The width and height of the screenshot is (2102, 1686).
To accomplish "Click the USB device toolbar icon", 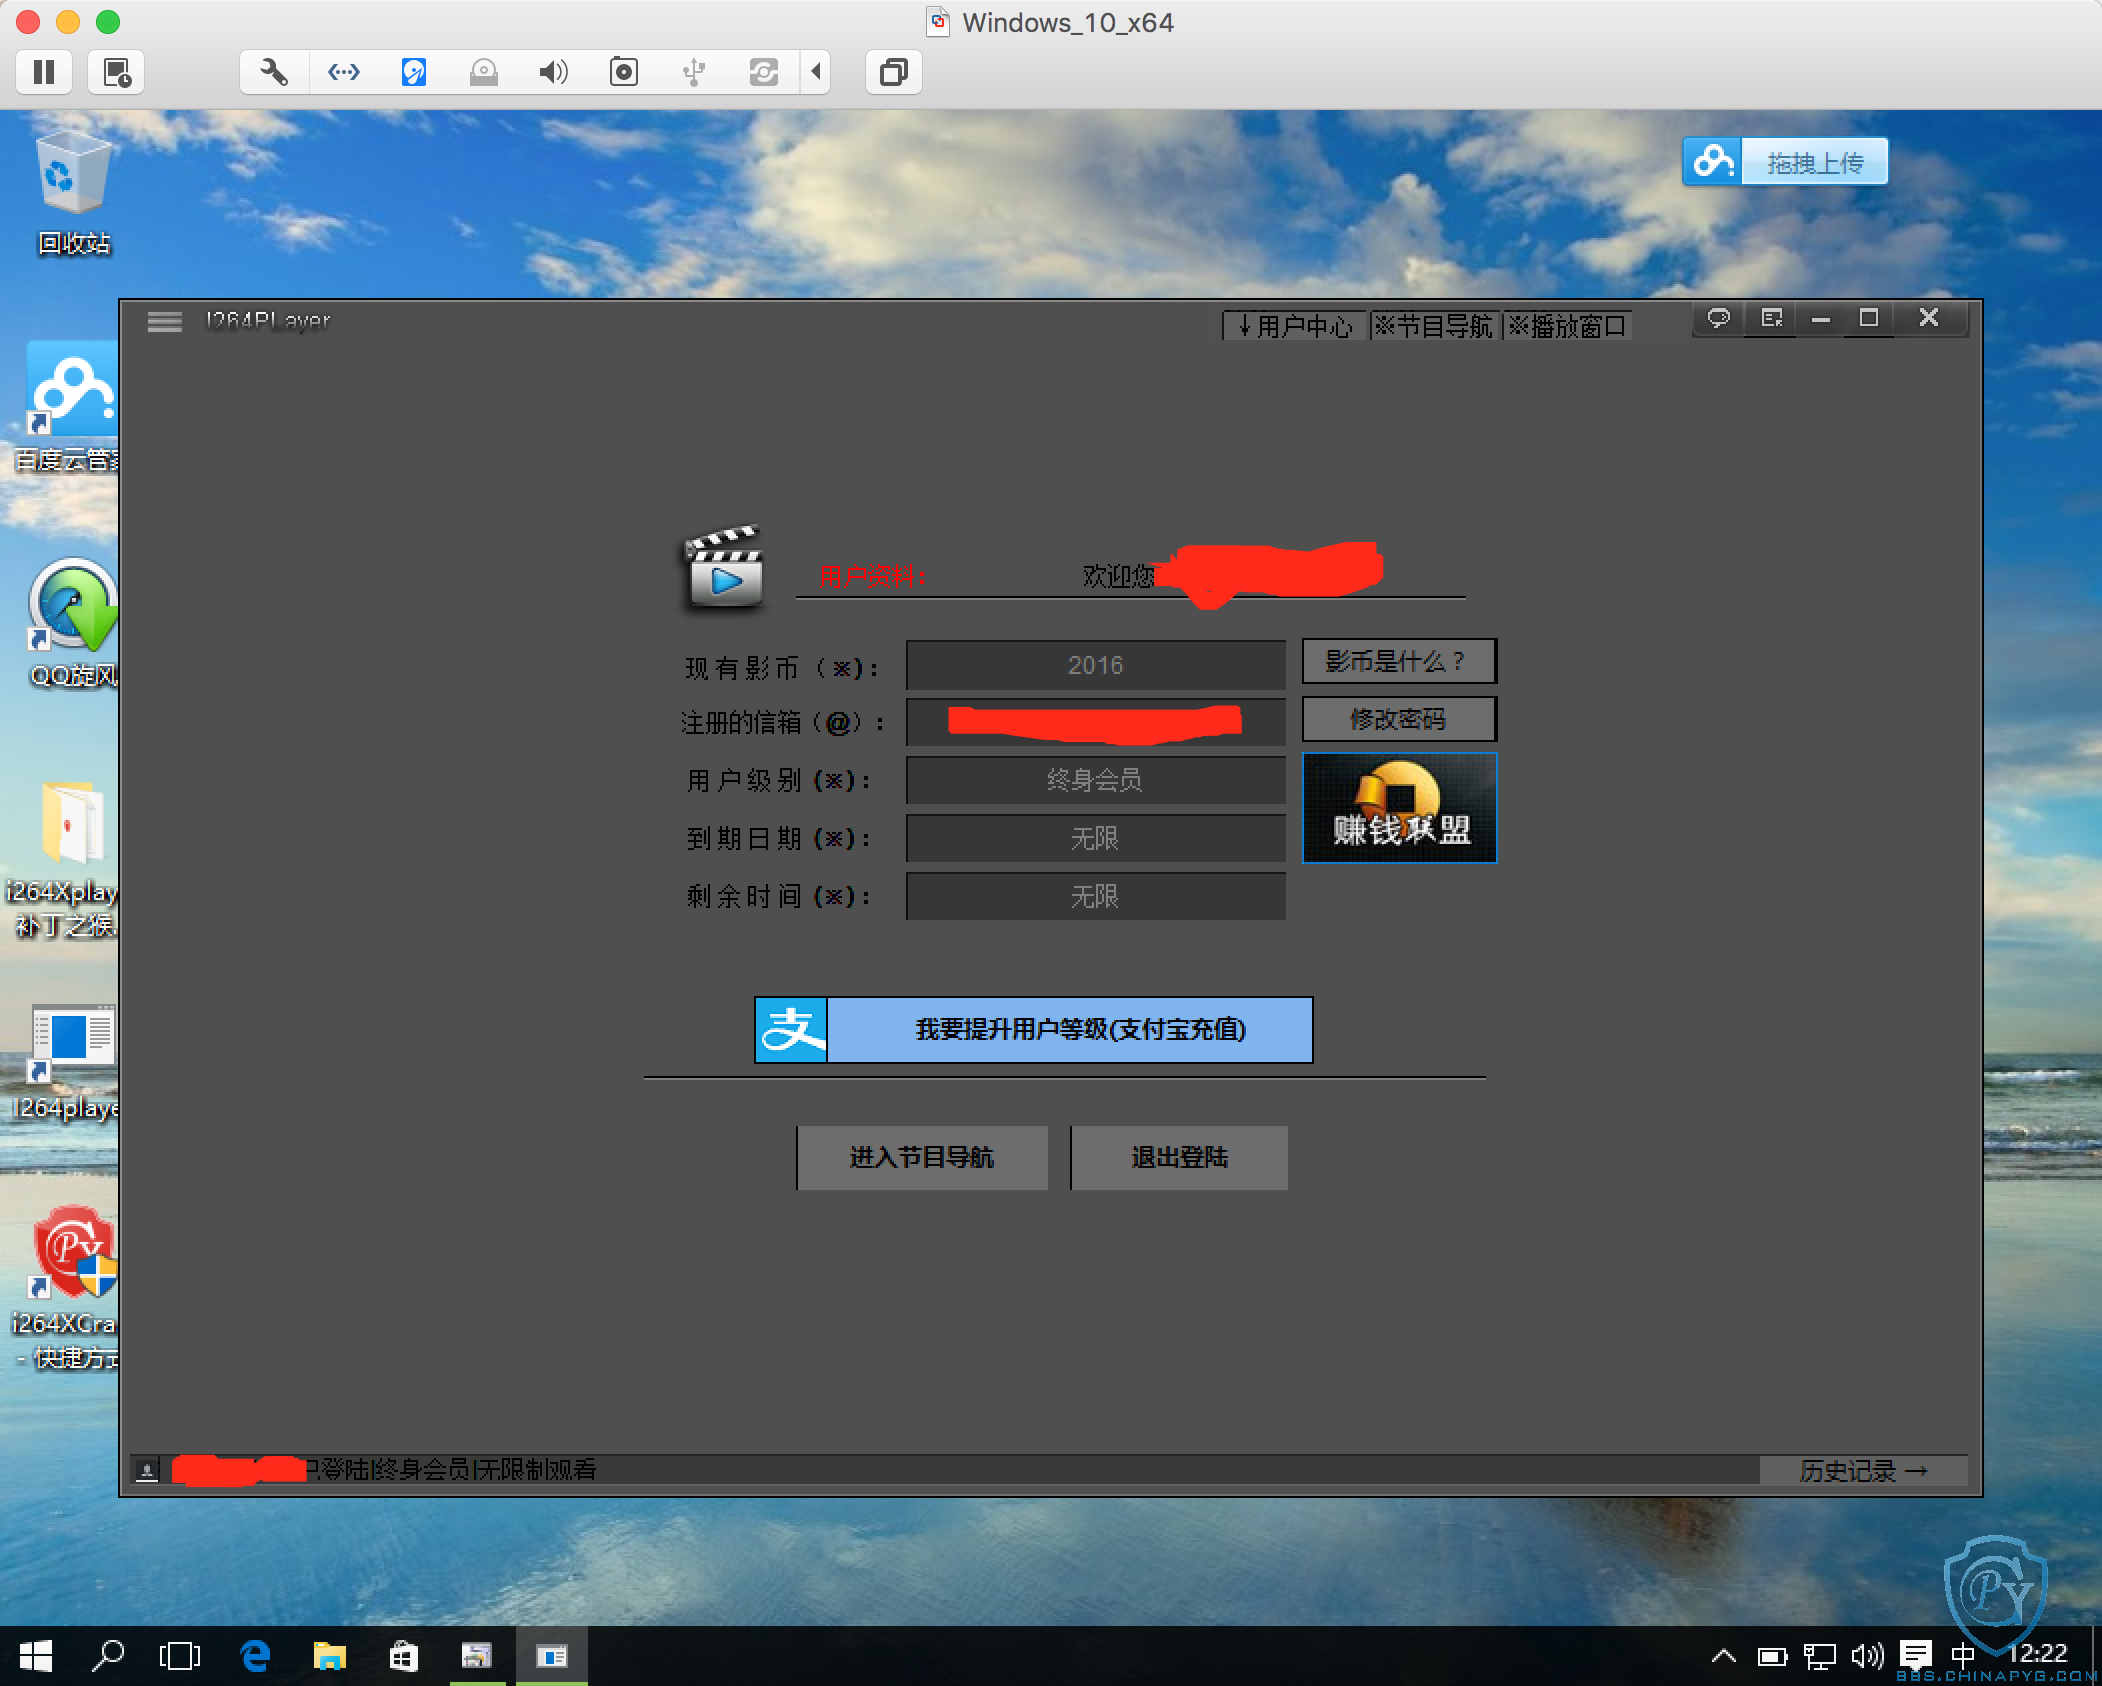I will click(x=694, y=72).
